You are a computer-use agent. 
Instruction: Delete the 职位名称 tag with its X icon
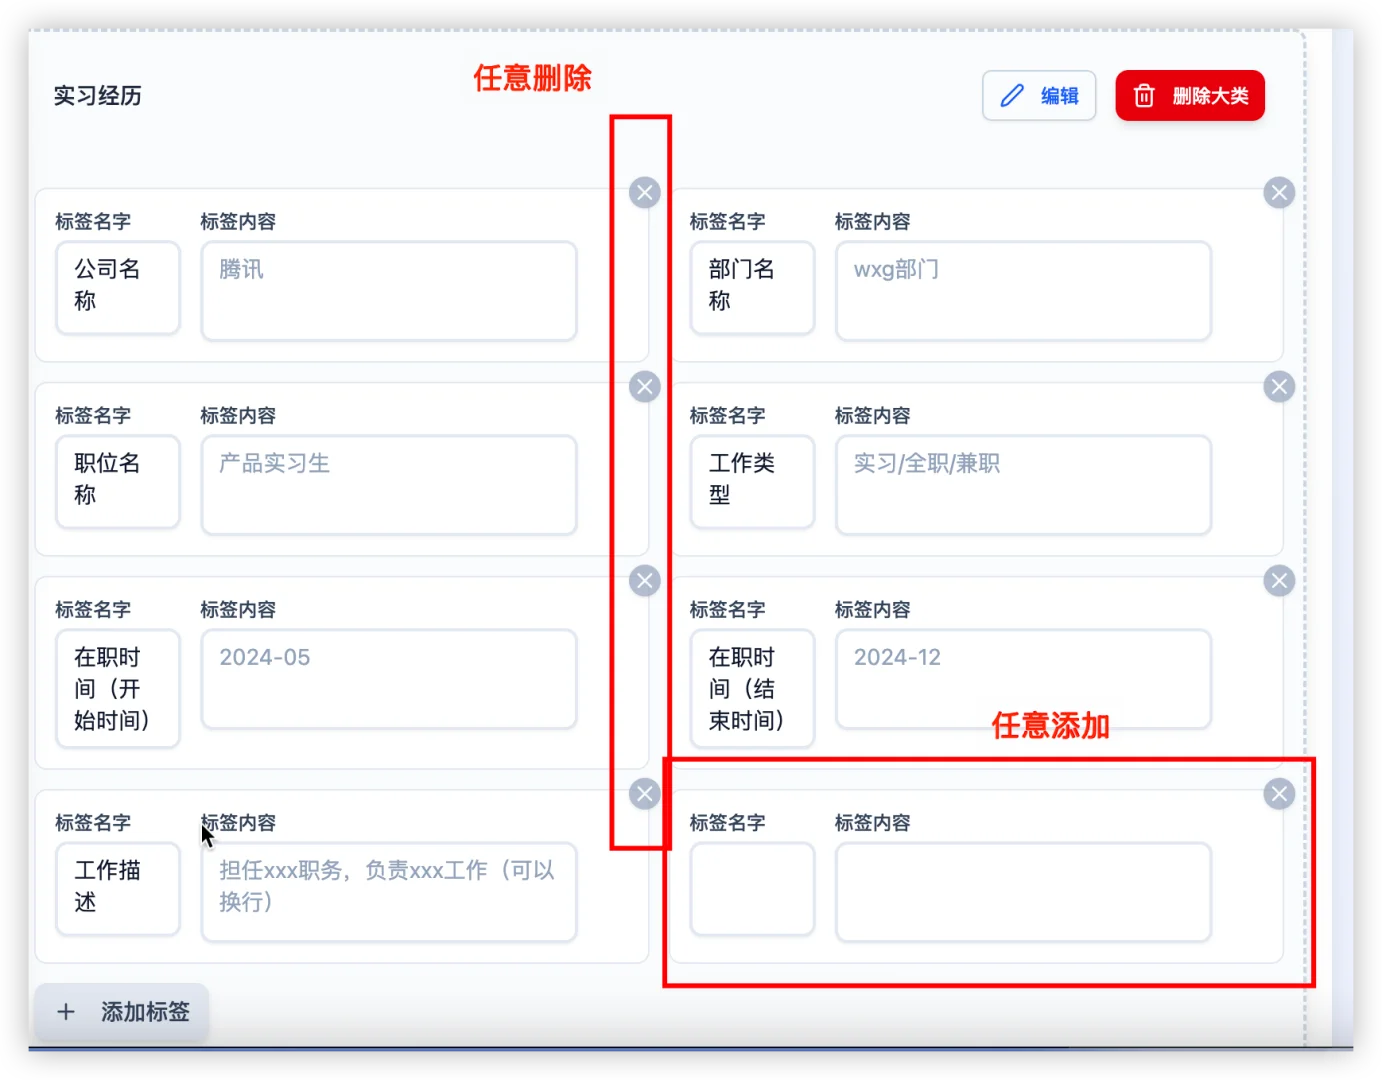(644, 386)
